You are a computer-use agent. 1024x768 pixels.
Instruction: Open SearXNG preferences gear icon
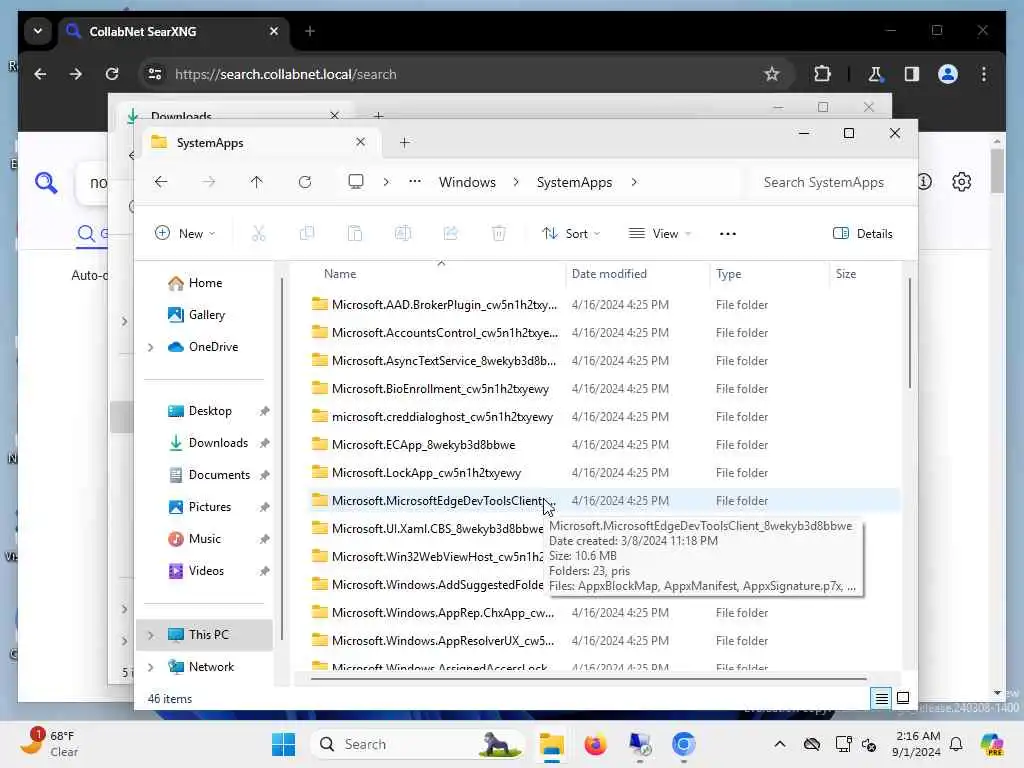pyautogui.click(x=961, y=182)
